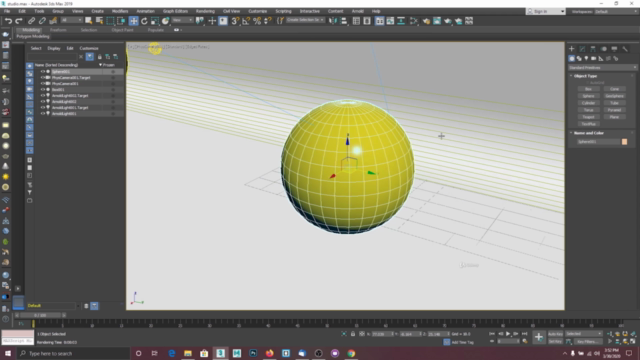640x360 pixels.
Task: Open the Modify tab in command panel
Action: [x=582, y=49]
